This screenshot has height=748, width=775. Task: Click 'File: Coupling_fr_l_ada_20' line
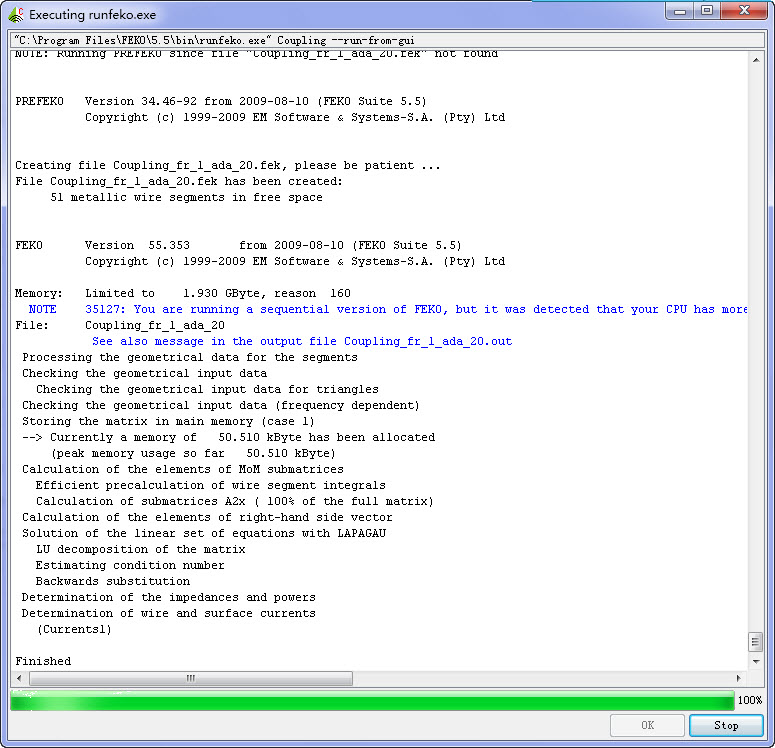(120, 325)
